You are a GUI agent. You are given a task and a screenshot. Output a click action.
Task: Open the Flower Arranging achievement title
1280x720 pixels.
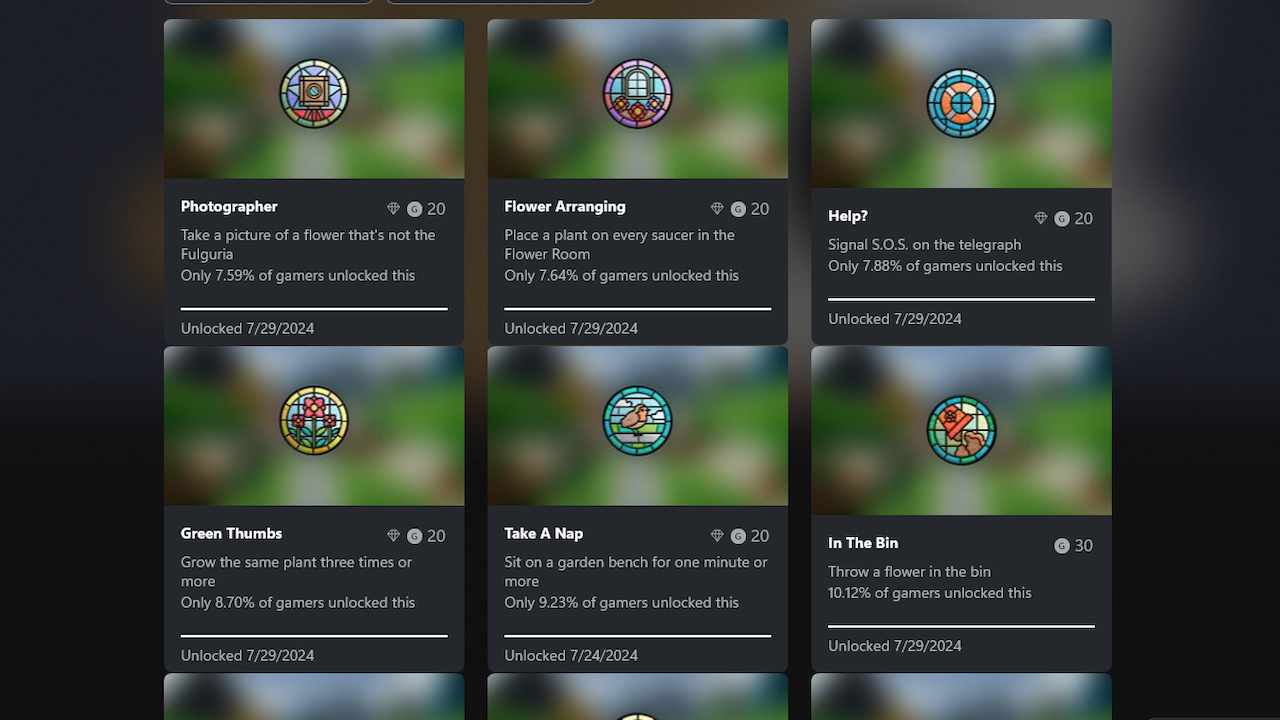coord(565,207)
